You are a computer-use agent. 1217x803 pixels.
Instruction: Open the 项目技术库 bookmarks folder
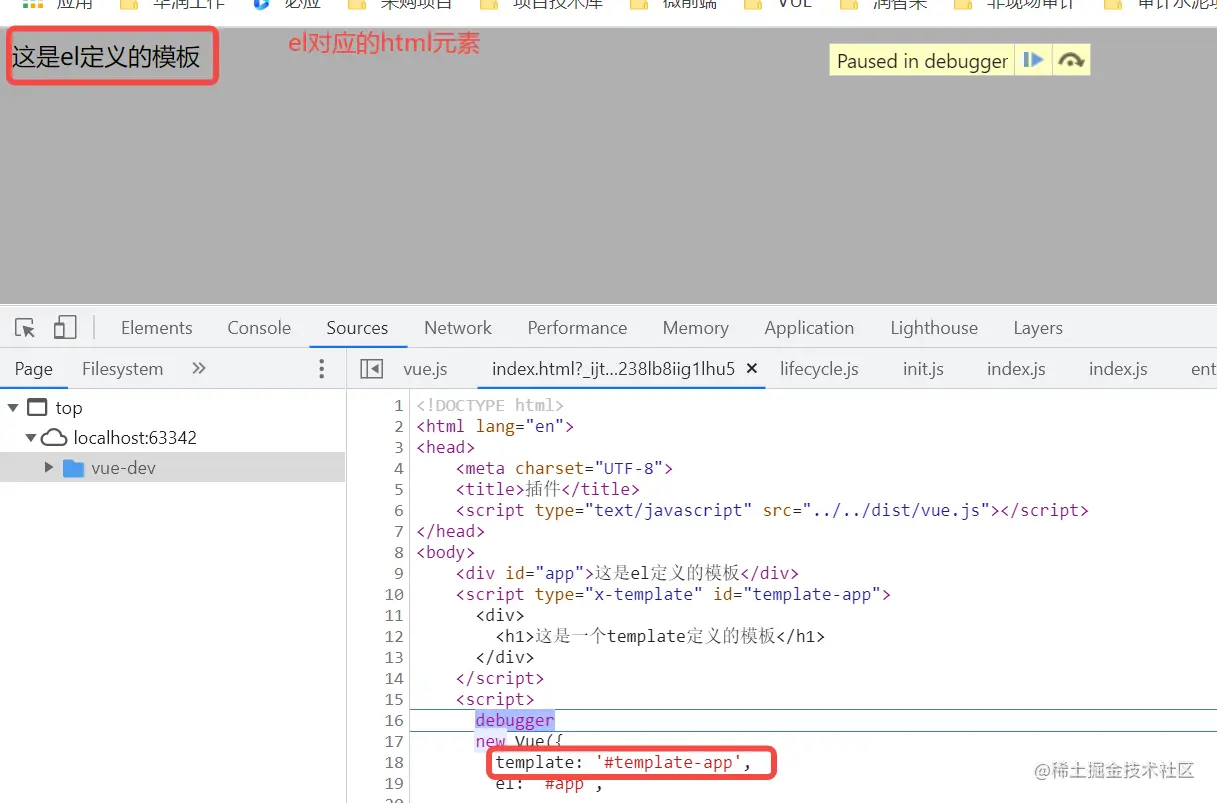click(x=541, y=4)
